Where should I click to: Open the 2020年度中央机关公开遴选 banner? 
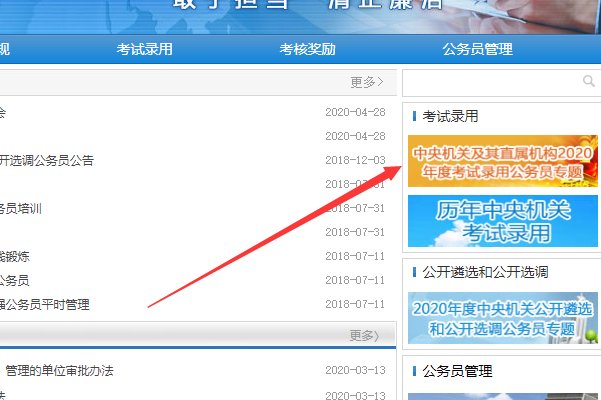pos(502,318)
